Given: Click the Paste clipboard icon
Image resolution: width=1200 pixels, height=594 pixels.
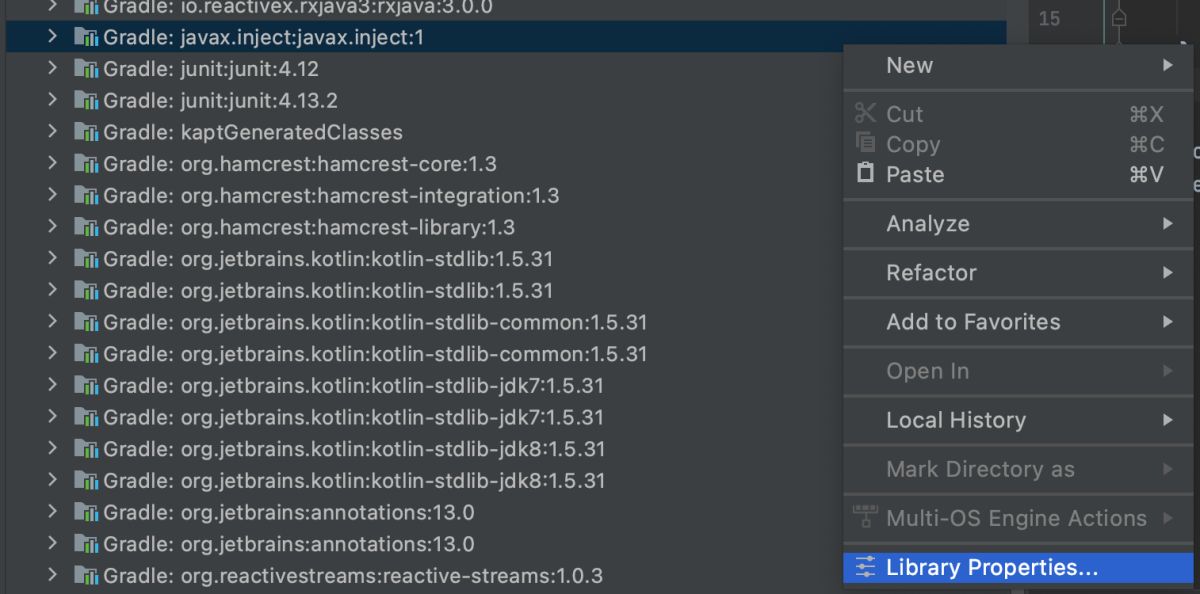Looking at the screenshot, I should click(x=865, y=174).
